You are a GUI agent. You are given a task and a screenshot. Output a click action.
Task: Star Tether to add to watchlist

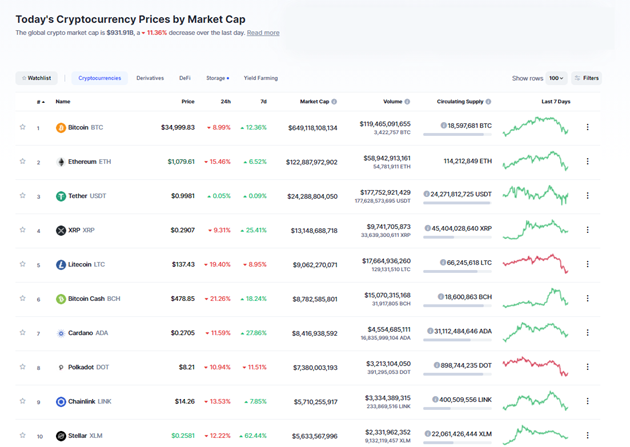click(22, 195)
